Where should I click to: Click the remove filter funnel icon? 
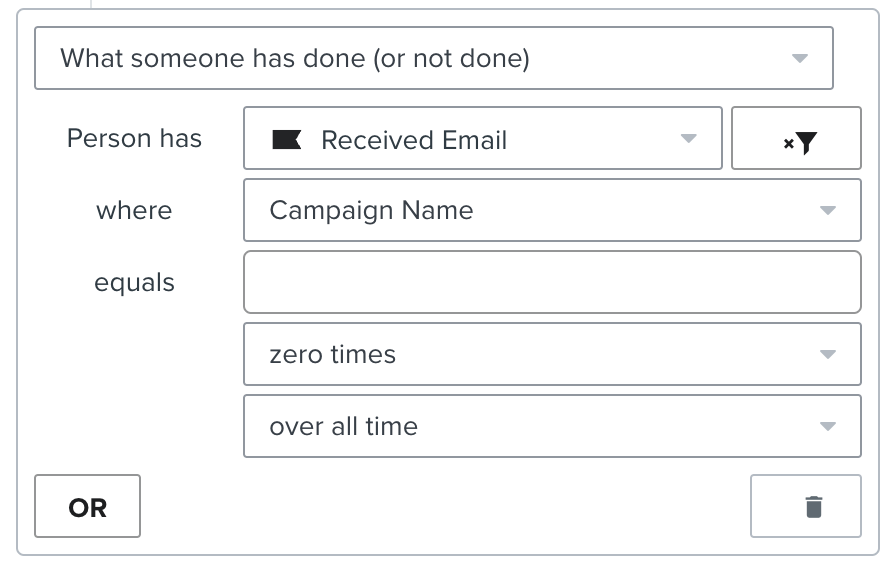(801, 142)
